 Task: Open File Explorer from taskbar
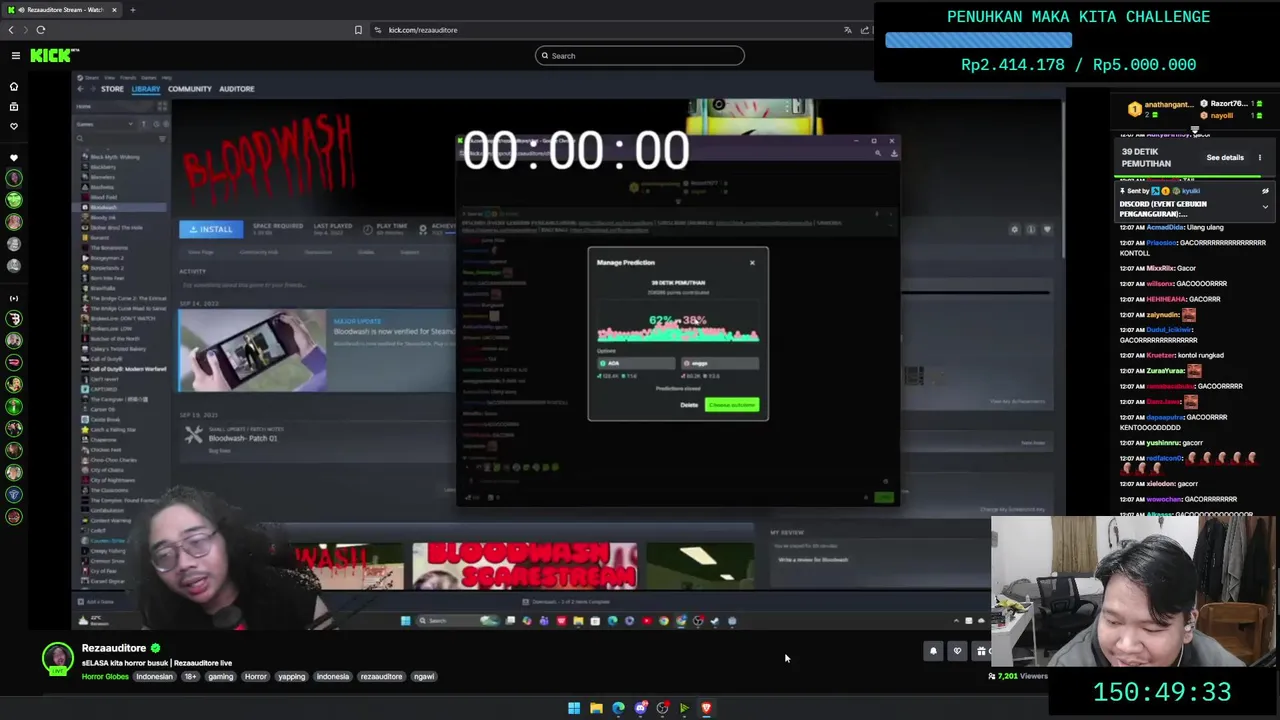point(596,708)
